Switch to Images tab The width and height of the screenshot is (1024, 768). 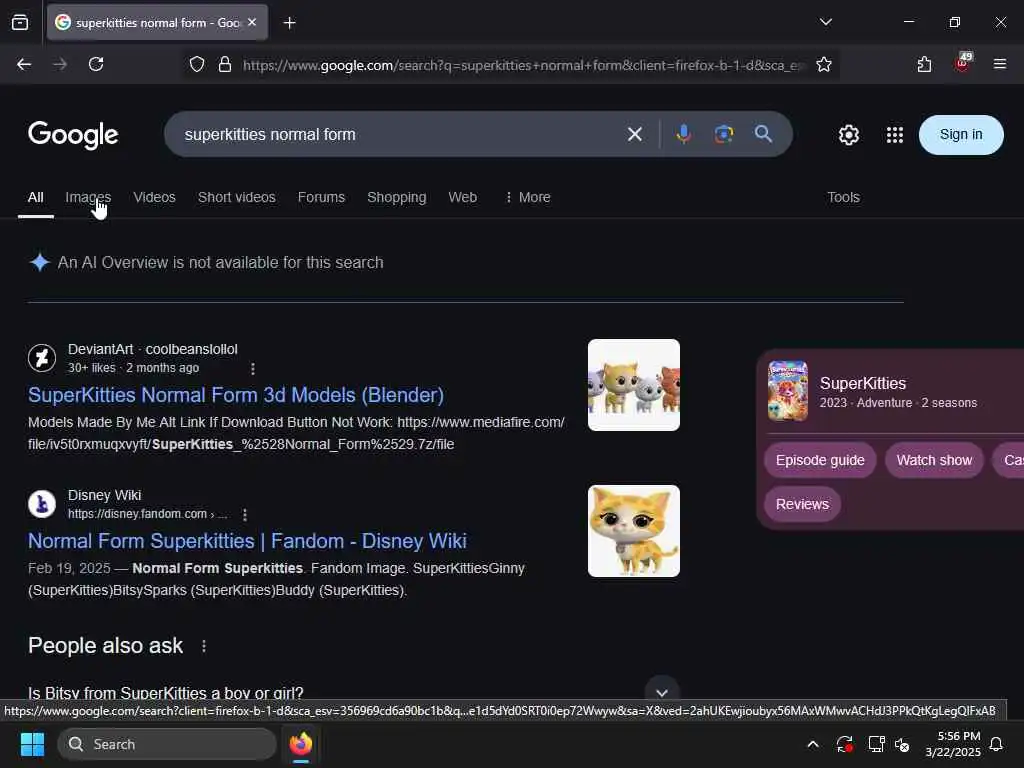click(x=88, y=197)
